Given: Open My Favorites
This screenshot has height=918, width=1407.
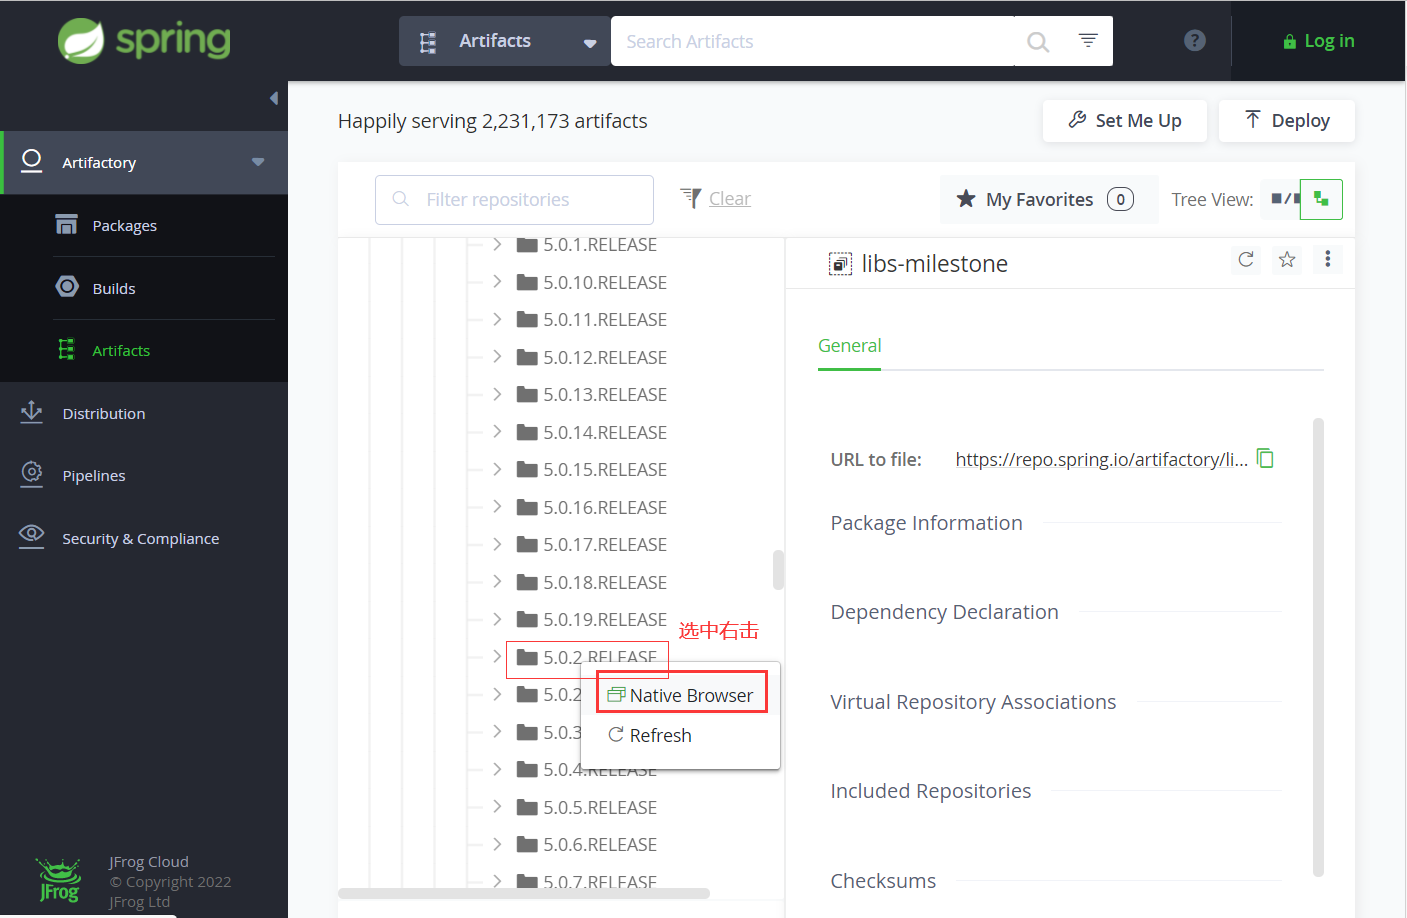Looking at the screenshot, I should (1049, 199).
